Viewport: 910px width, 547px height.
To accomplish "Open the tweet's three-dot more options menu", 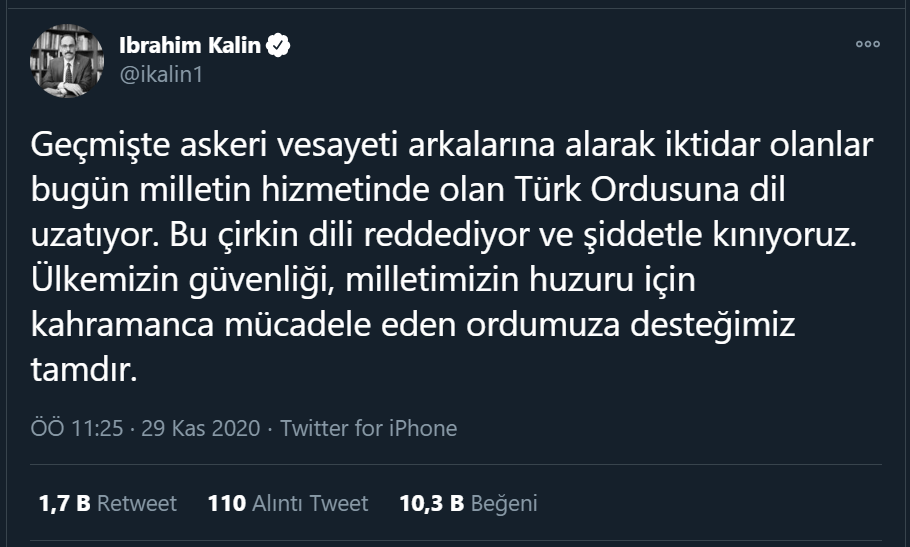I will pyautogui.click(x=867, y=44).
